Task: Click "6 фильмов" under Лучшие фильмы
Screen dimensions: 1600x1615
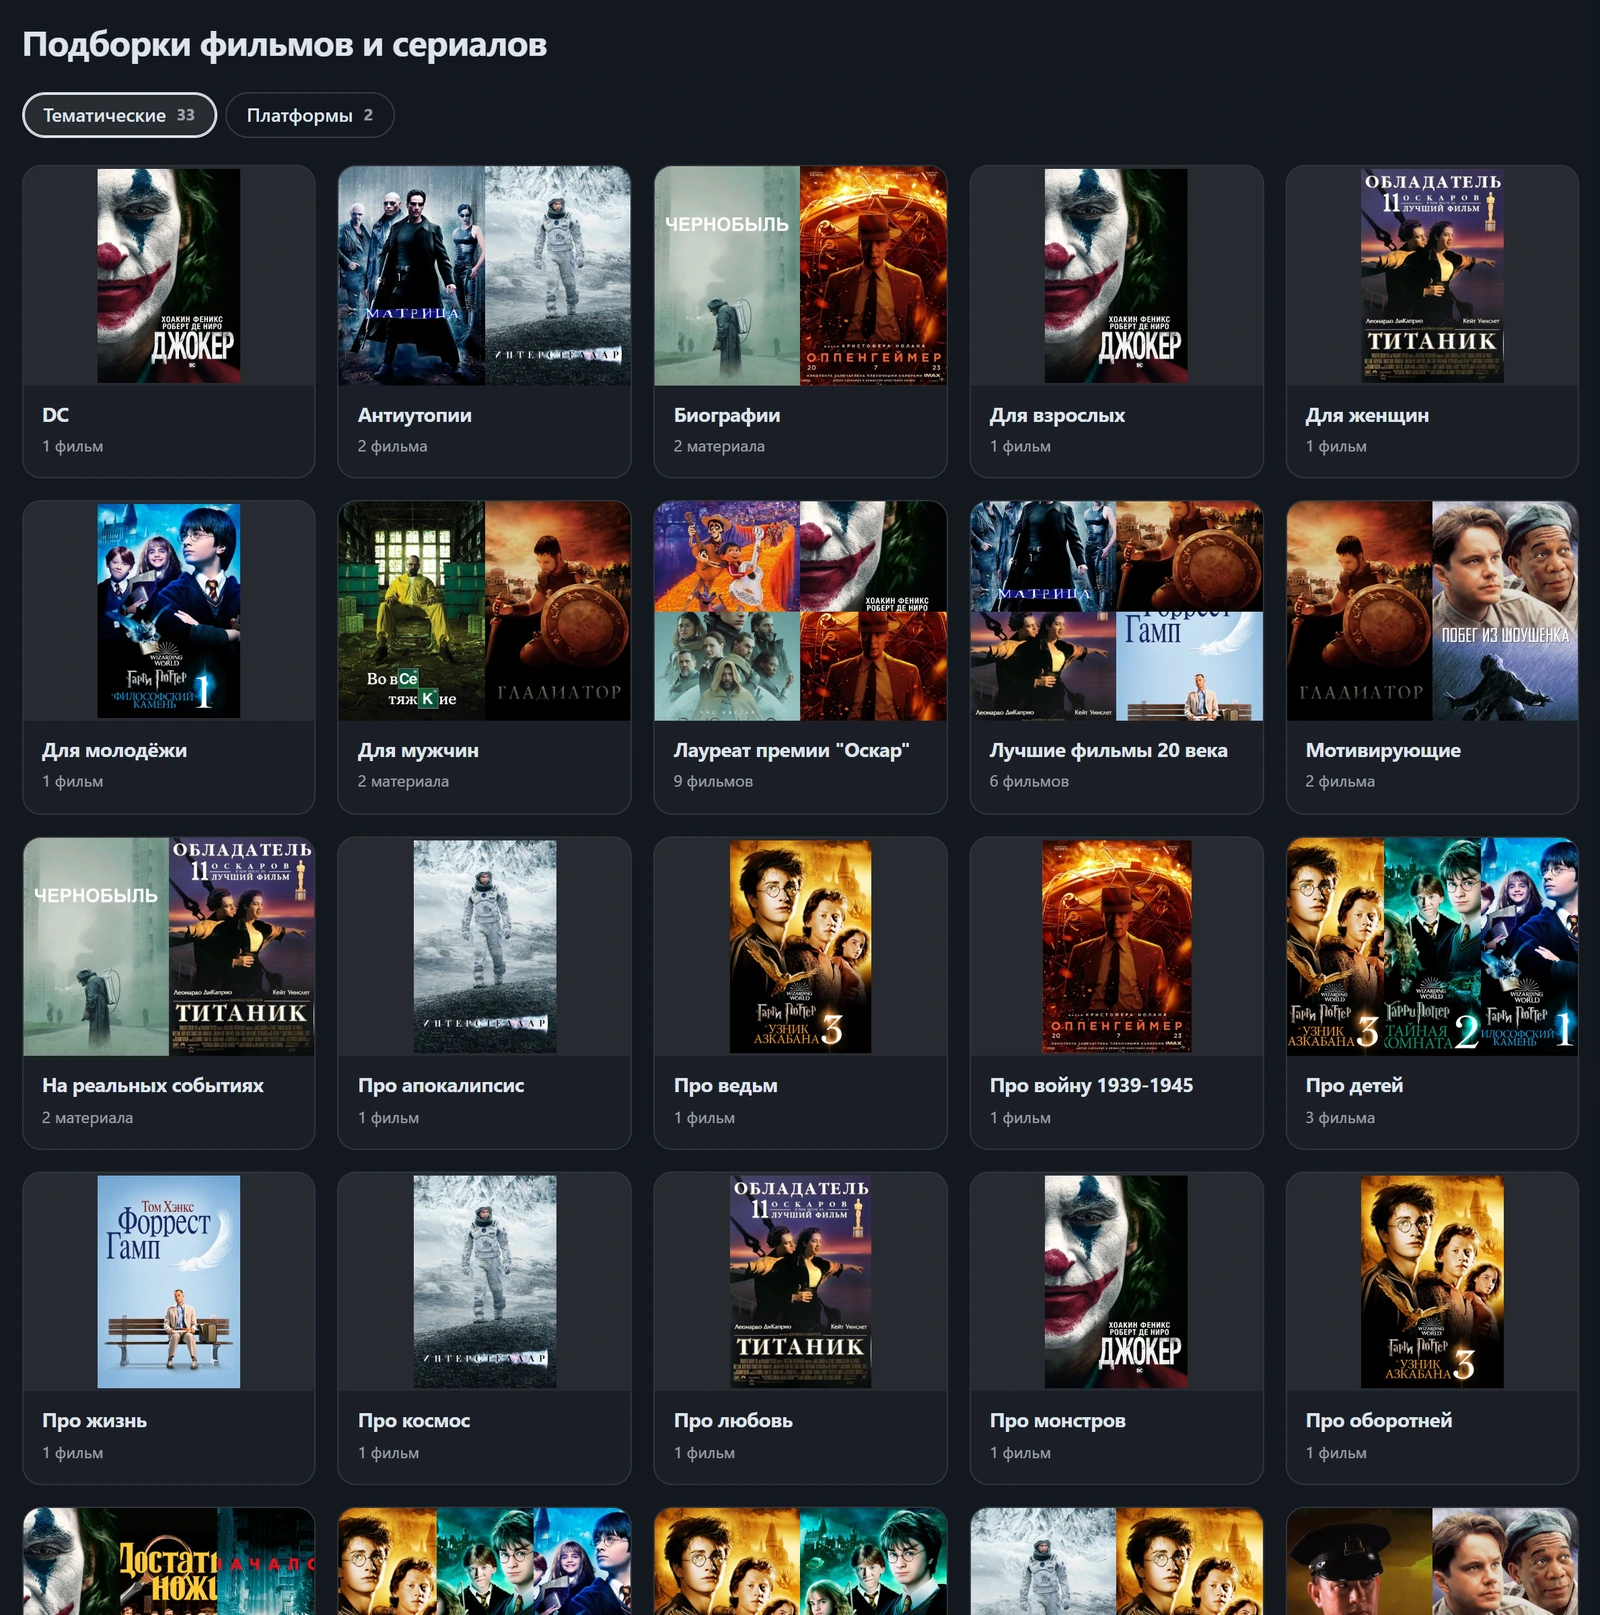Action: 1029,781
